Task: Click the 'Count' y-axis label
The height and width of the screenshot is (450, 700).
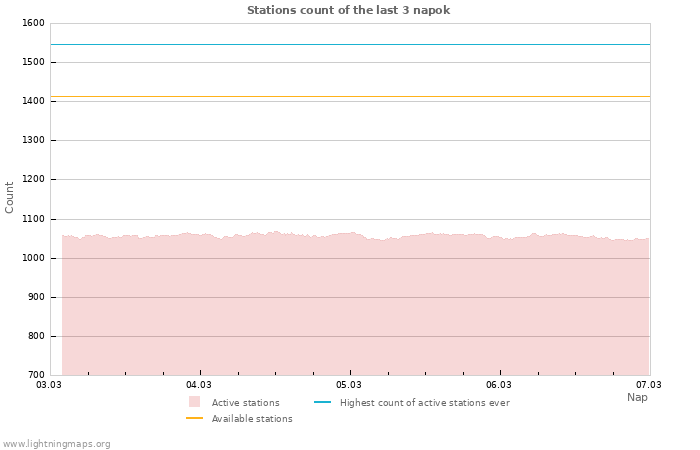Action: [9, 197]
